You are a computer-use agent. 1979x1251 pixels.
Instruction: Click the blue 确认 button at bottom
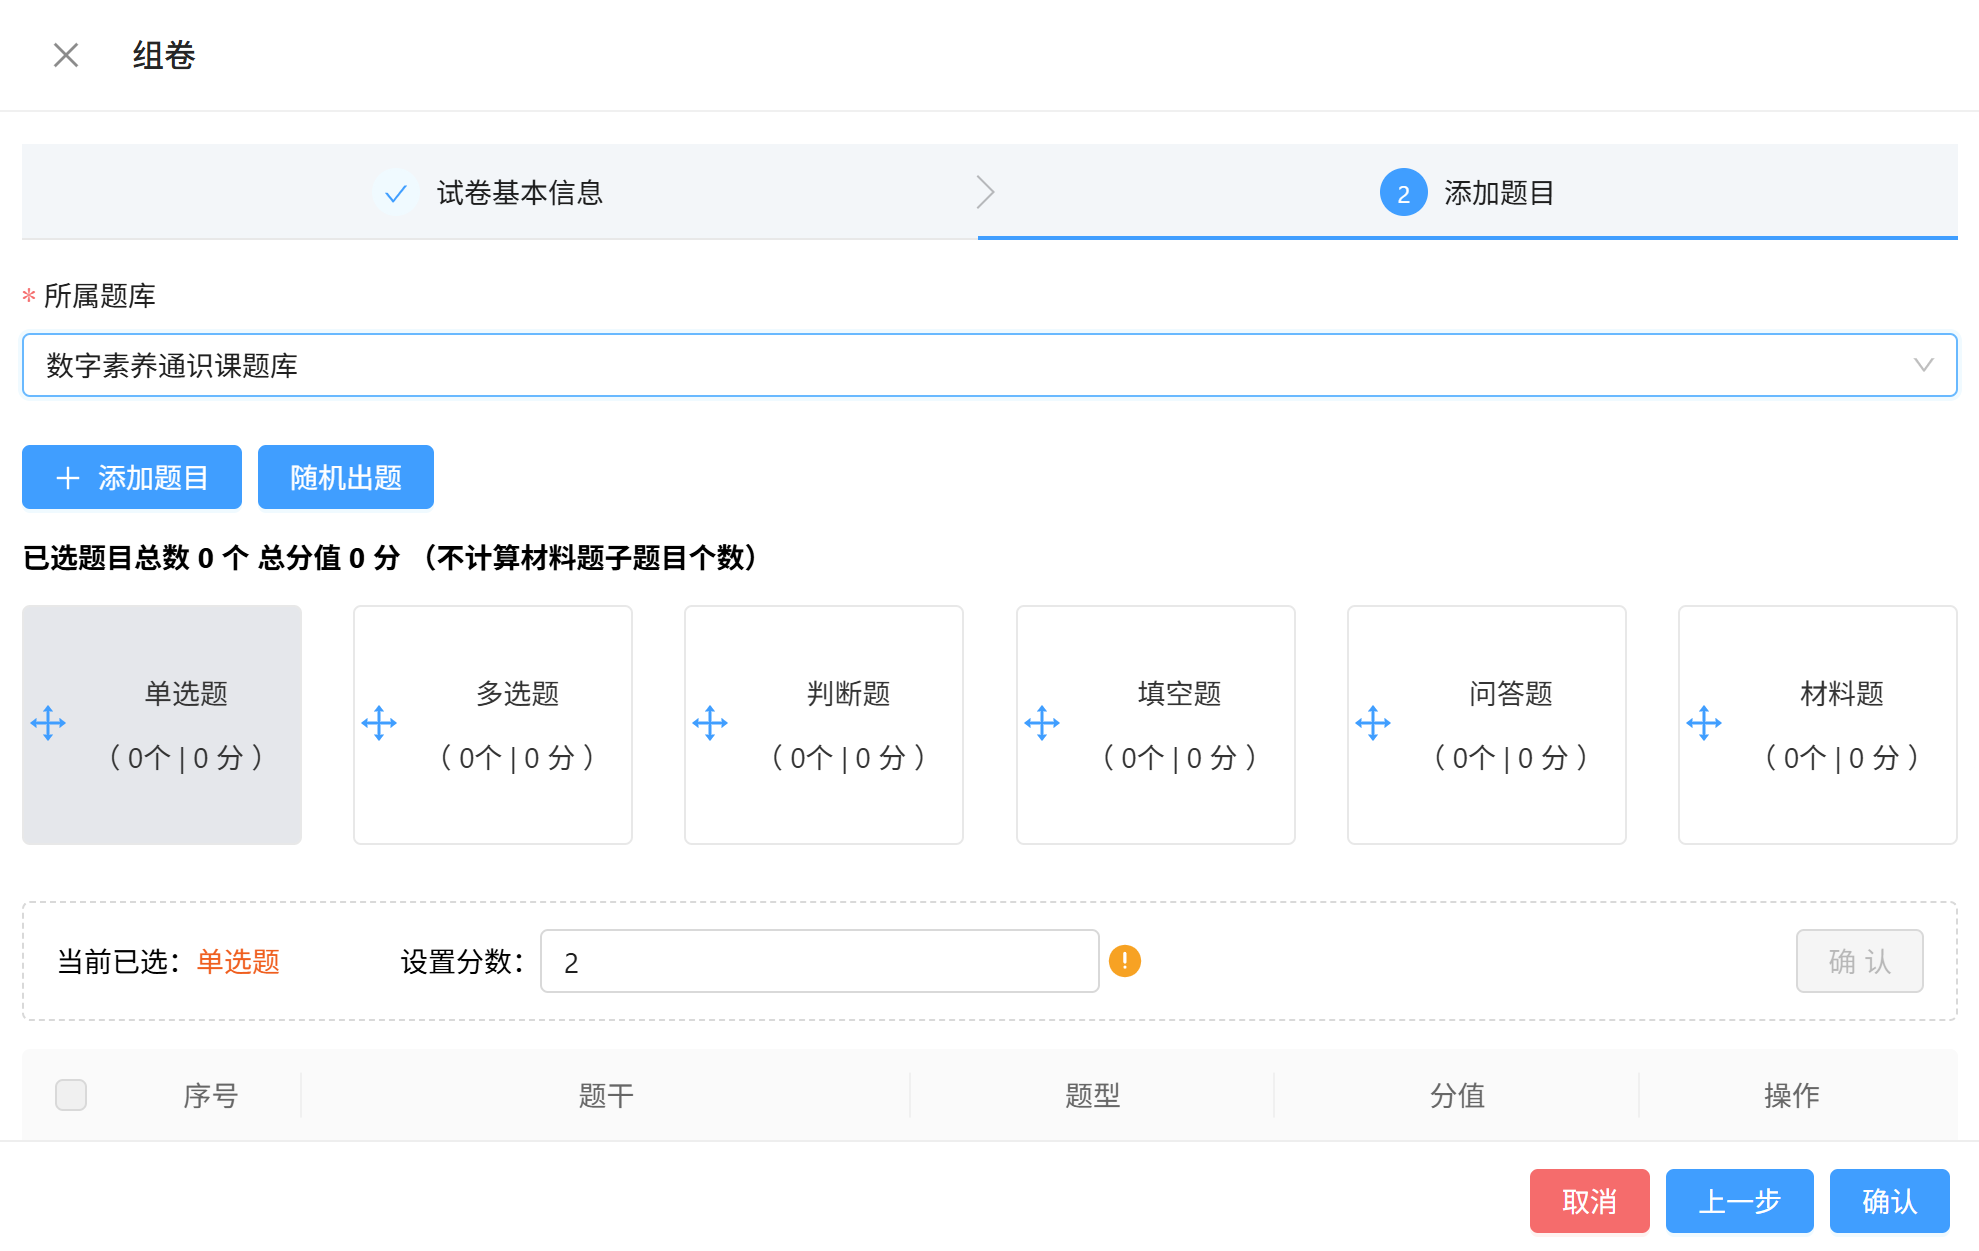[1889, 1201]
